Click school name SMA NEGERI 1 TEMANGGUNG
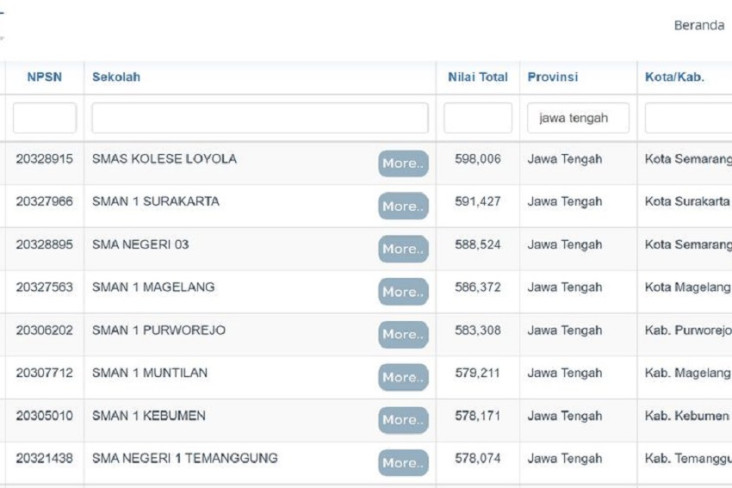The height and width of the screenshot is (488, 732). point(185,458)
